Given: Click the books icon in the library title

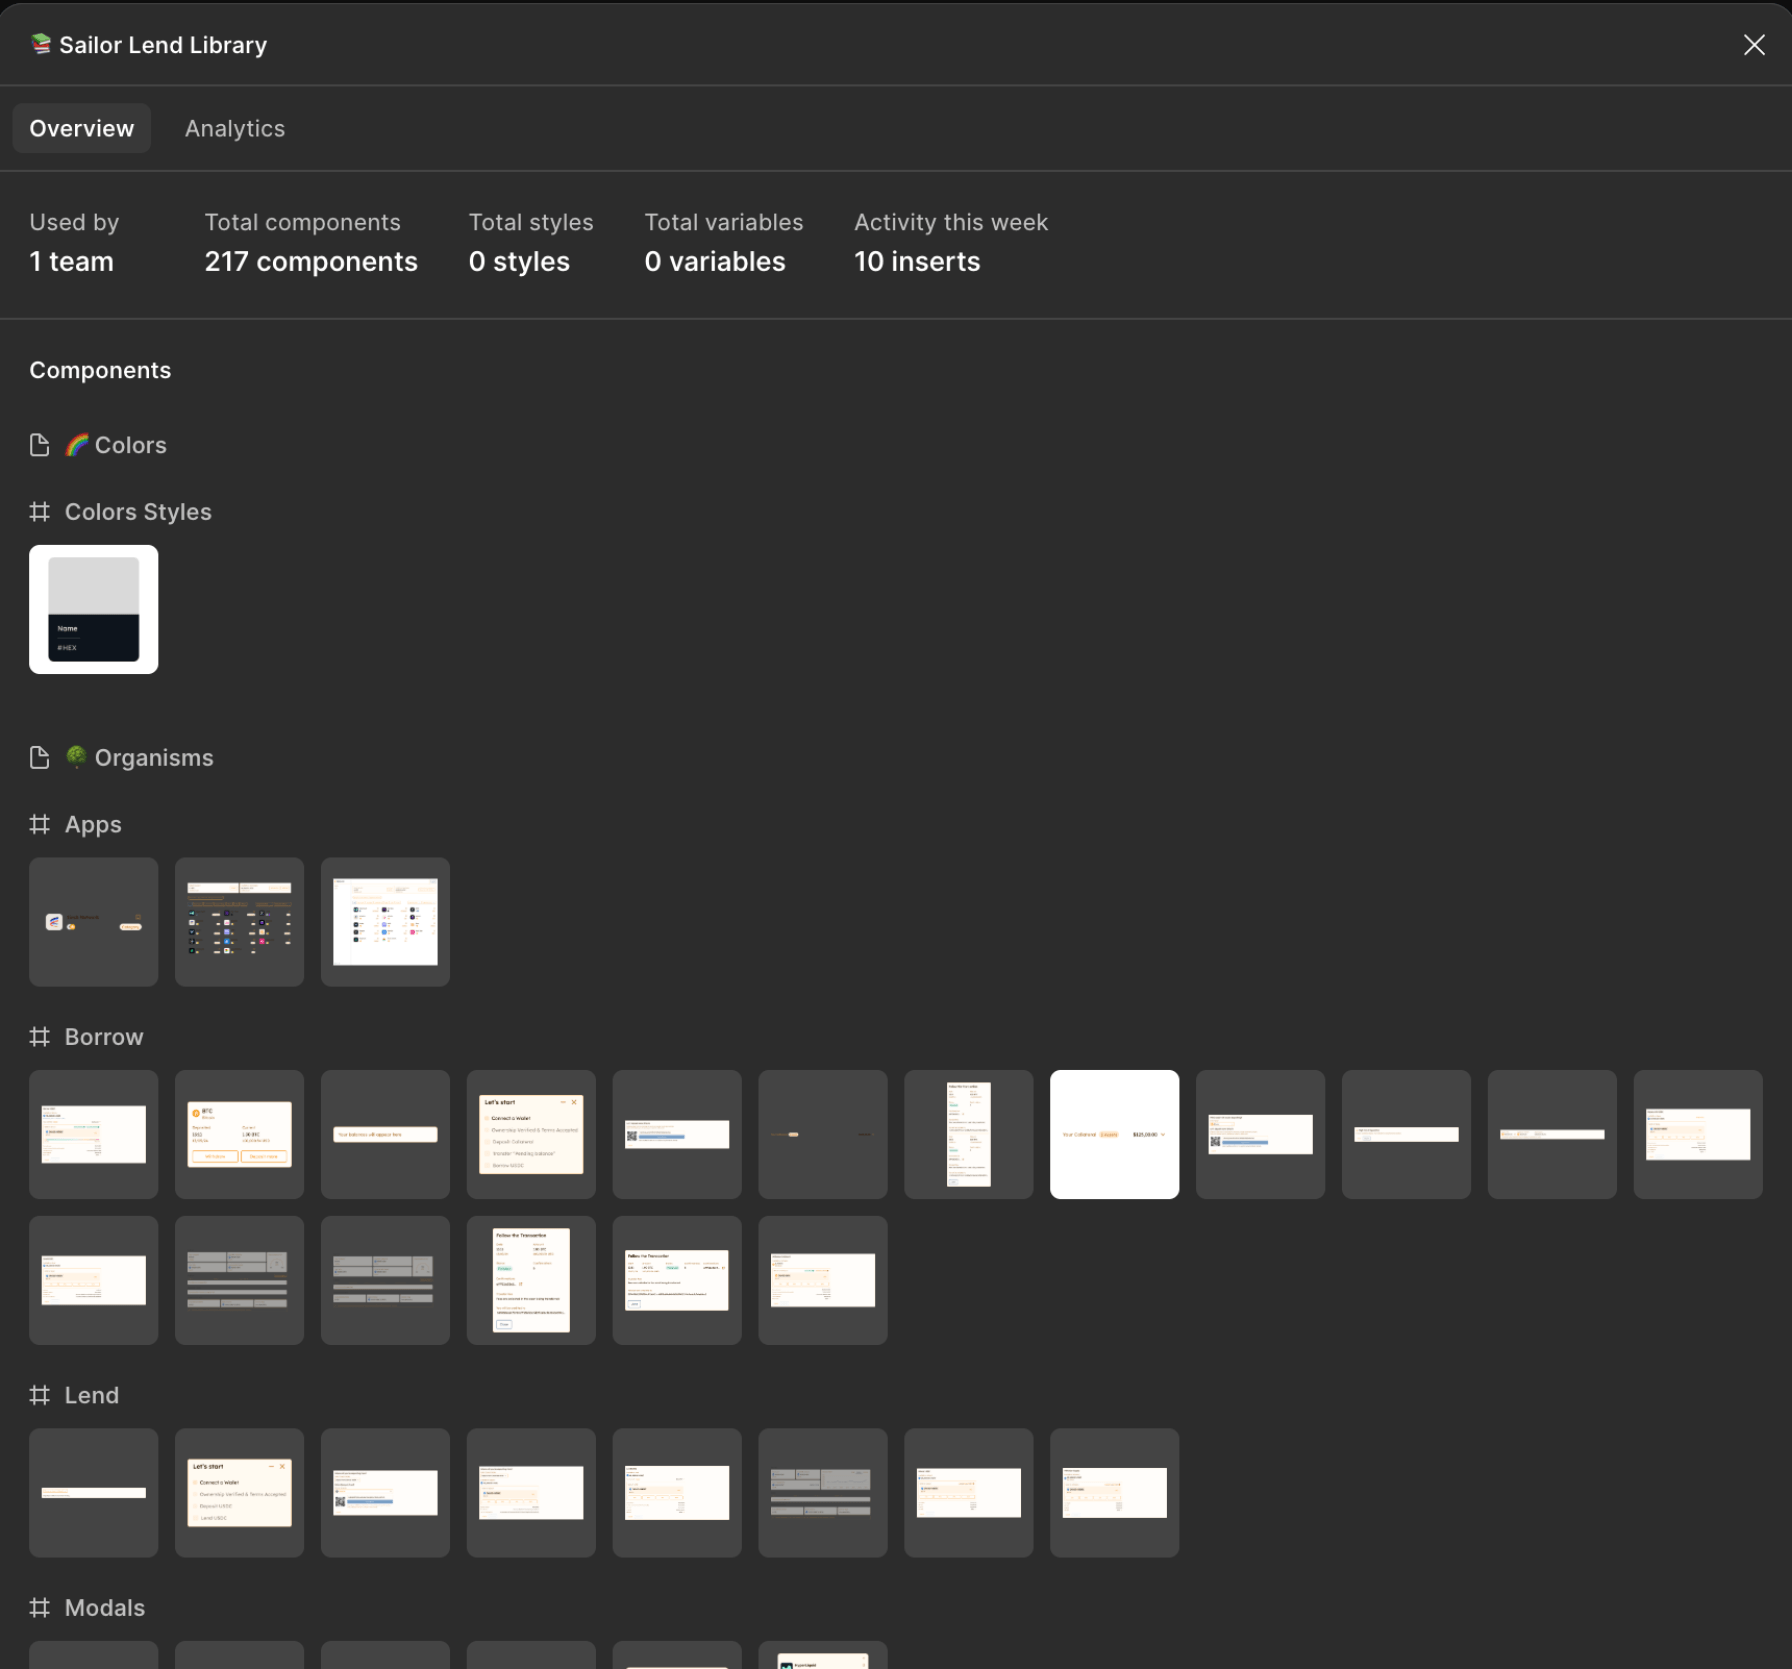Looking at the screenshot, I should click(x=41, y=44).
